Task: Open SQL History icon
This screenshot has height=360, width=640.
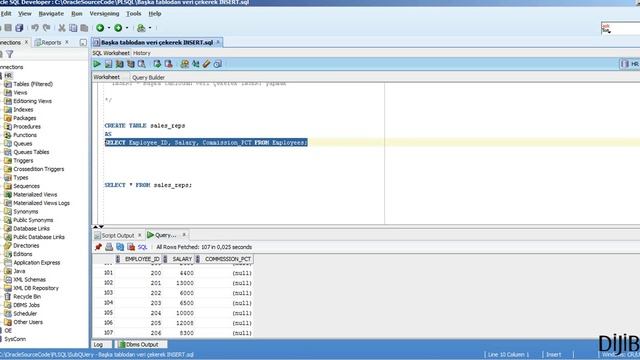Action: click(x=218, y=64)
